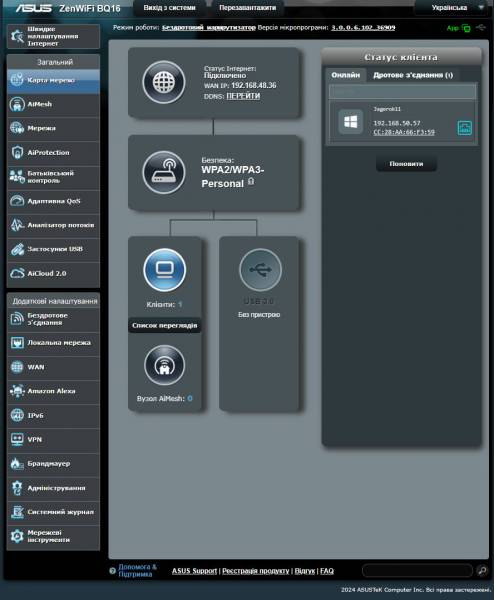Viewport: 494px width, 600px height.
Task: Click Вихід з системи logout button
Action: [169, 8]
